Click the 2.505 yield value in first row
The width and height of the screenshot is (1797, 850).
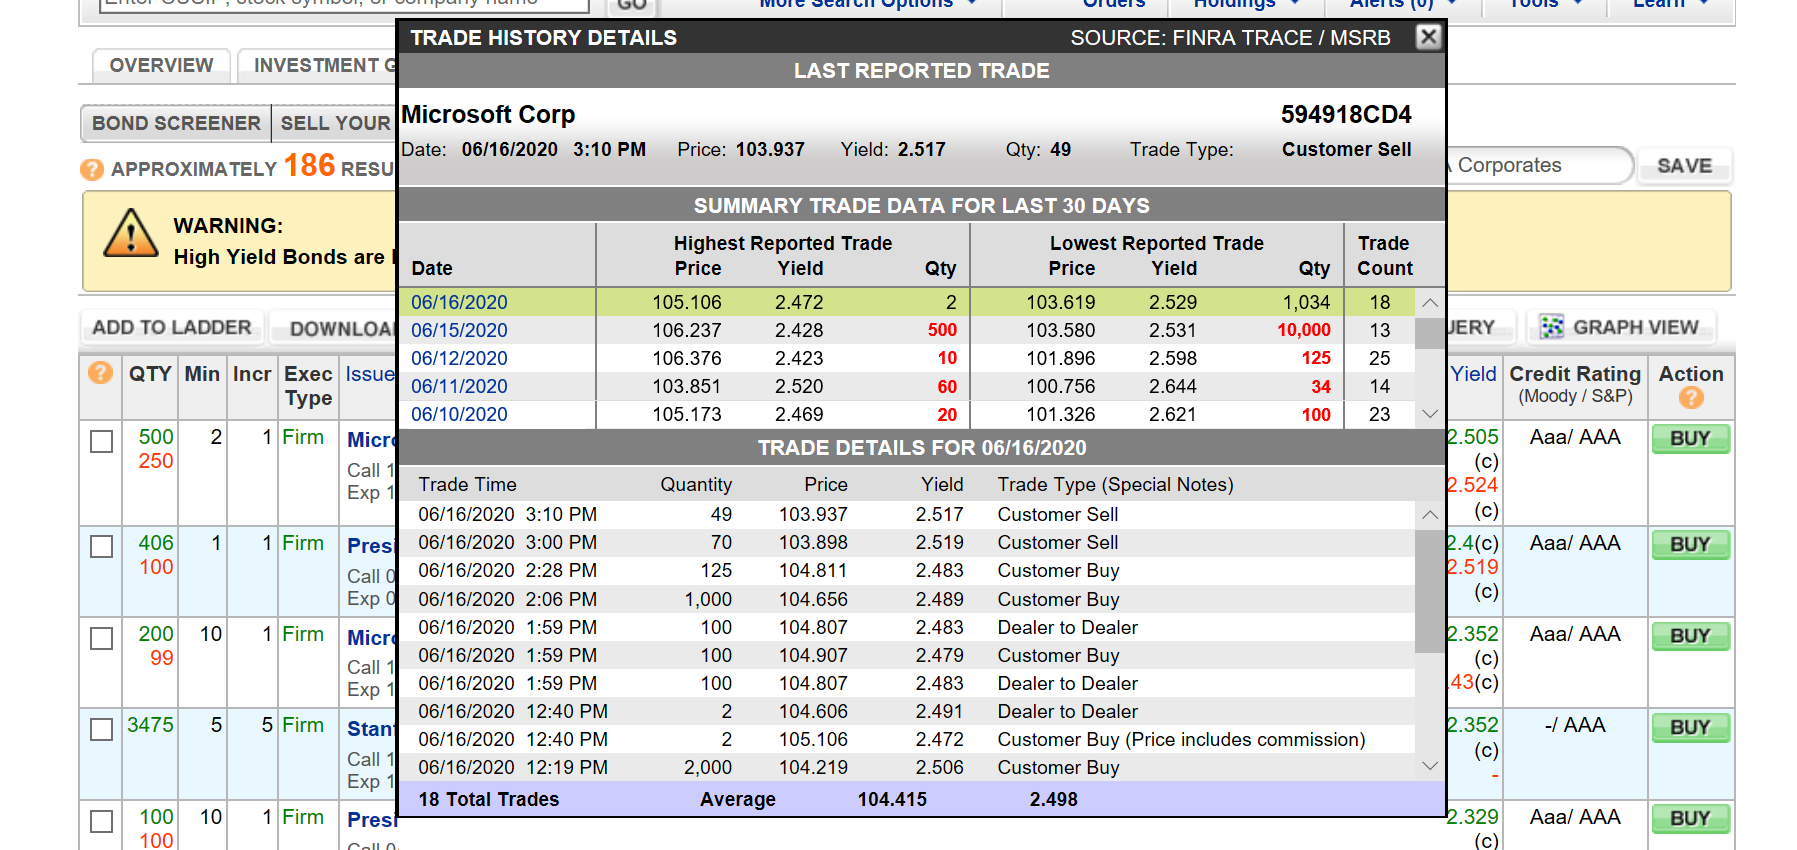click(1473, 437)
